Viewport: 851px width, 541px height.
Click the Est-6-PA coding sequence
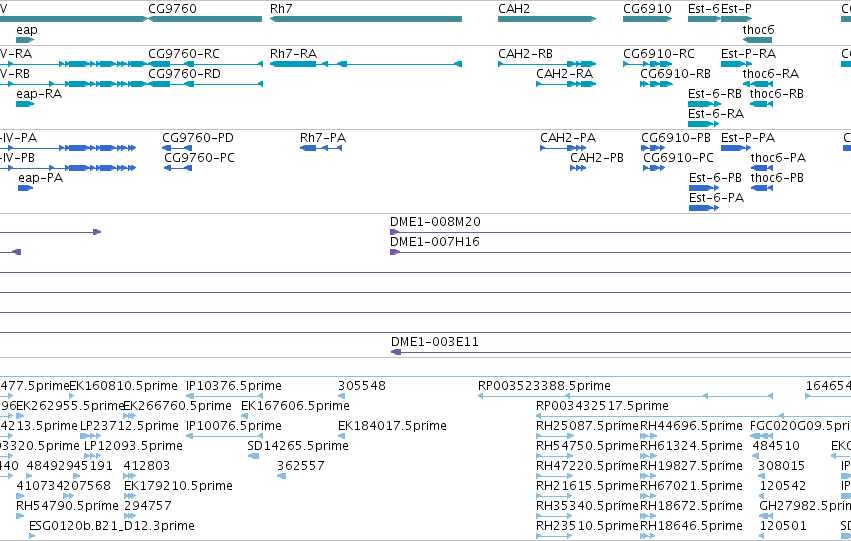pyautogui.click(x=704, y=208)
